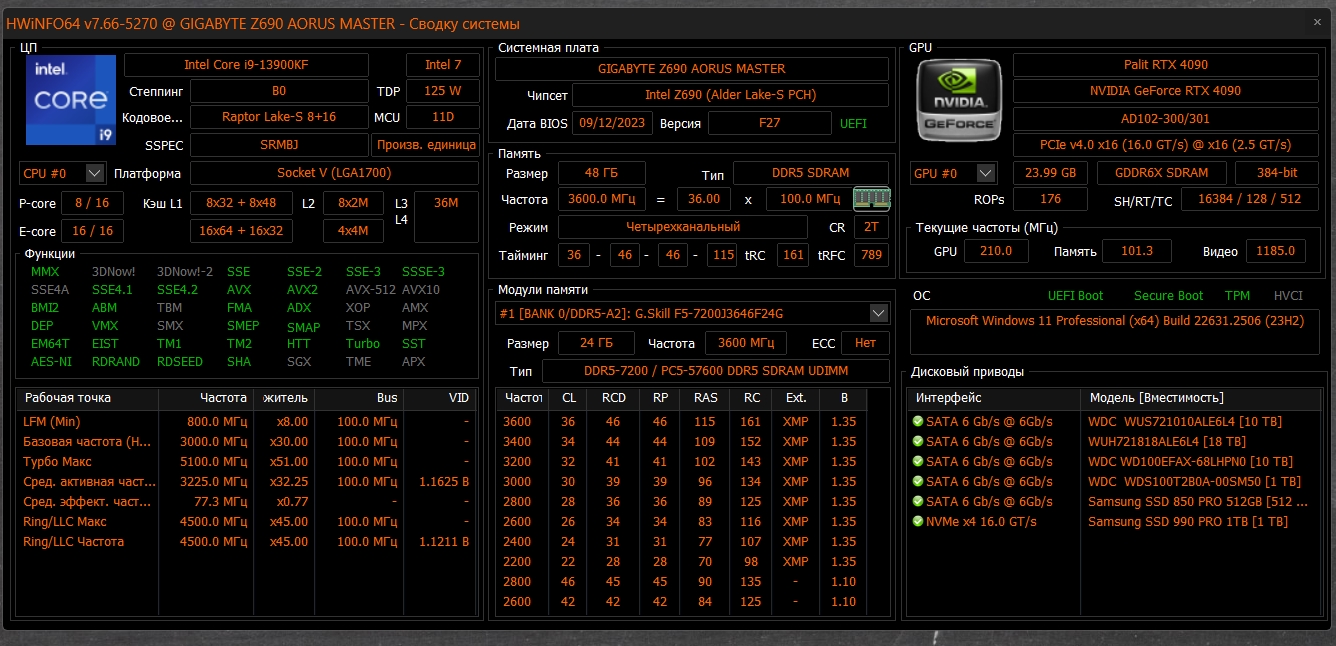Click the Raptor Lake-S 8+16 codename field
Screen dimensions: 1336x646
[279, 117]
